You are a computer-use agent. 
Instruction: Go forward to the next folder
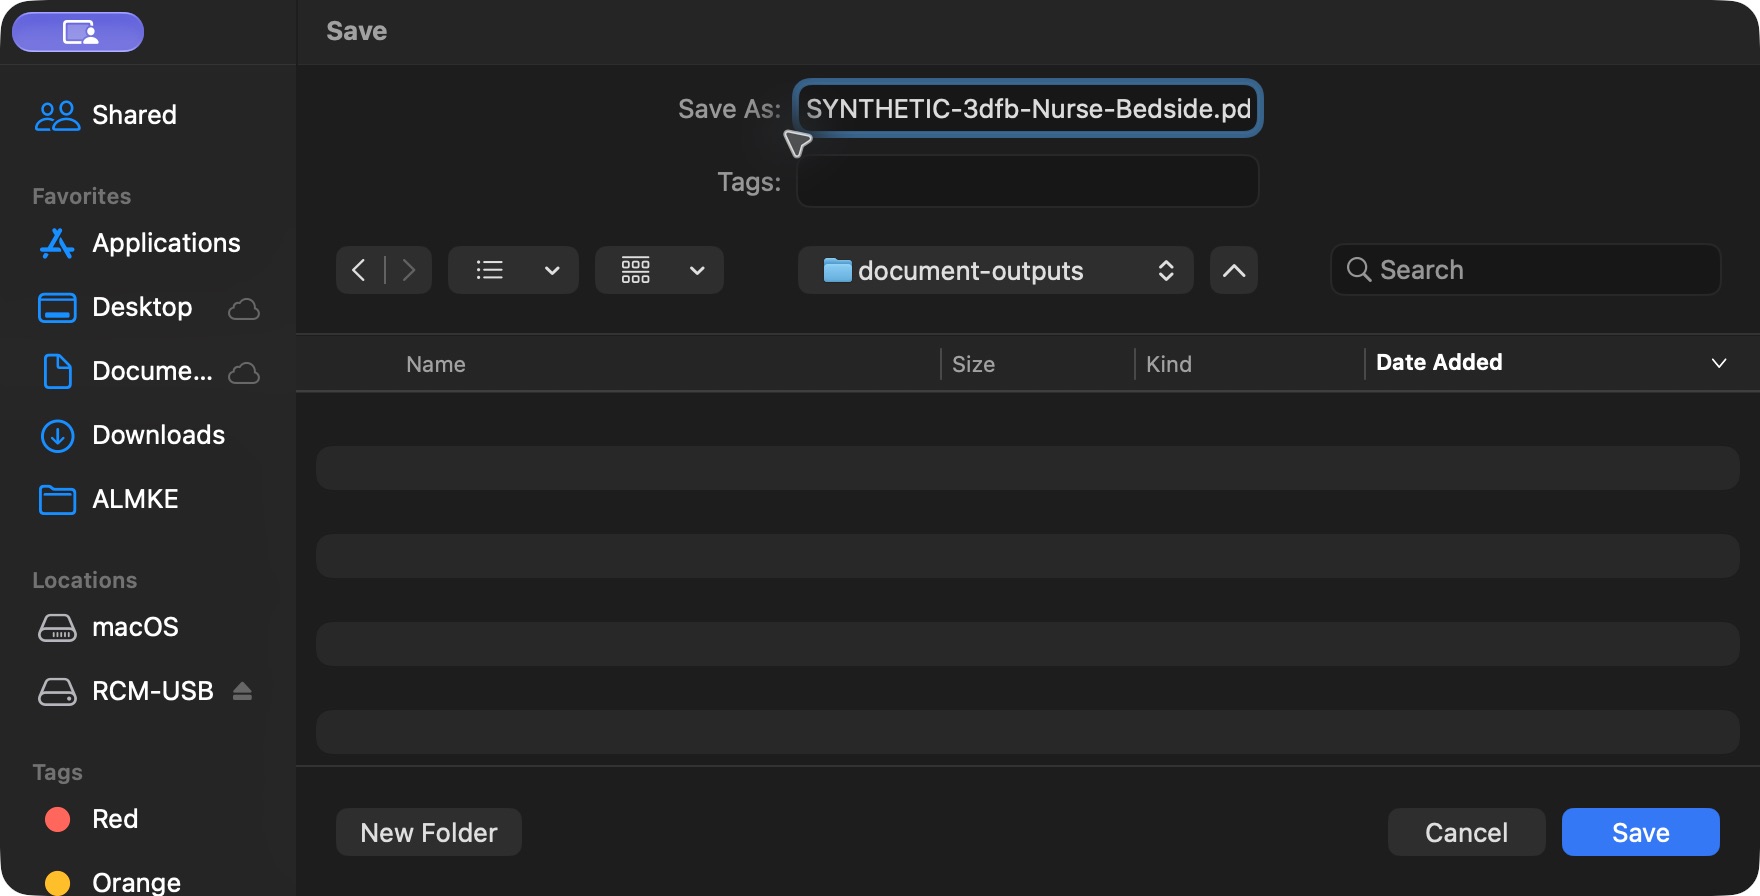[x=408, y=270]
